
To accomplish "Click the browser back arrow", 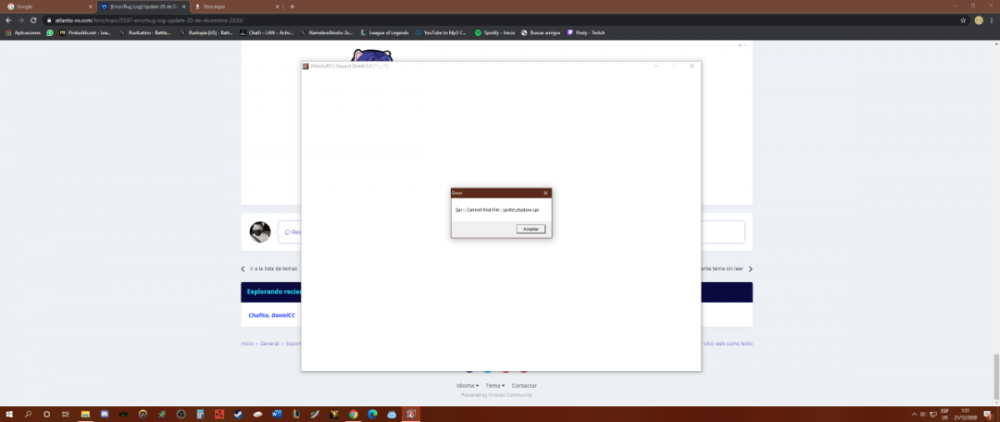I will point(8,20).
